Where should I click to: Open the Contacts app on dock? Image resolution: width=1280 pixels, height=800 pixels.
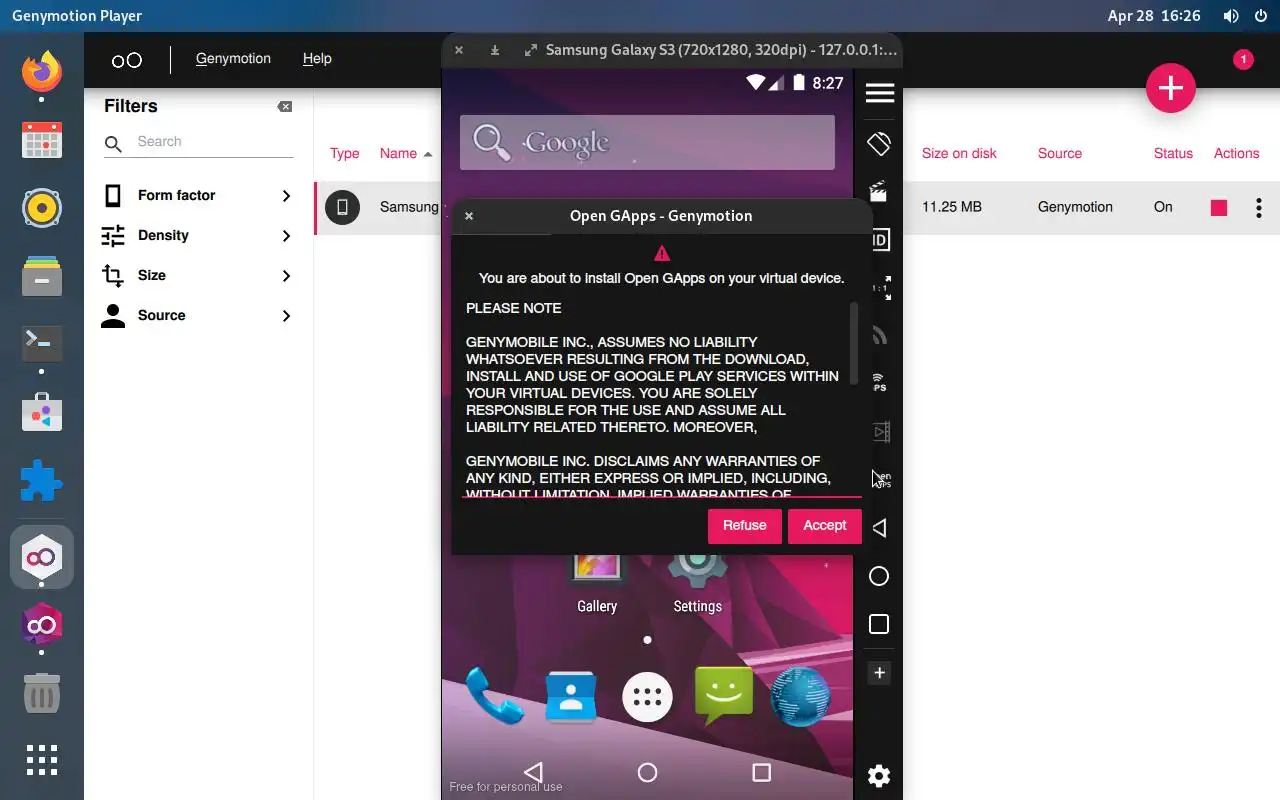(571, 696)
